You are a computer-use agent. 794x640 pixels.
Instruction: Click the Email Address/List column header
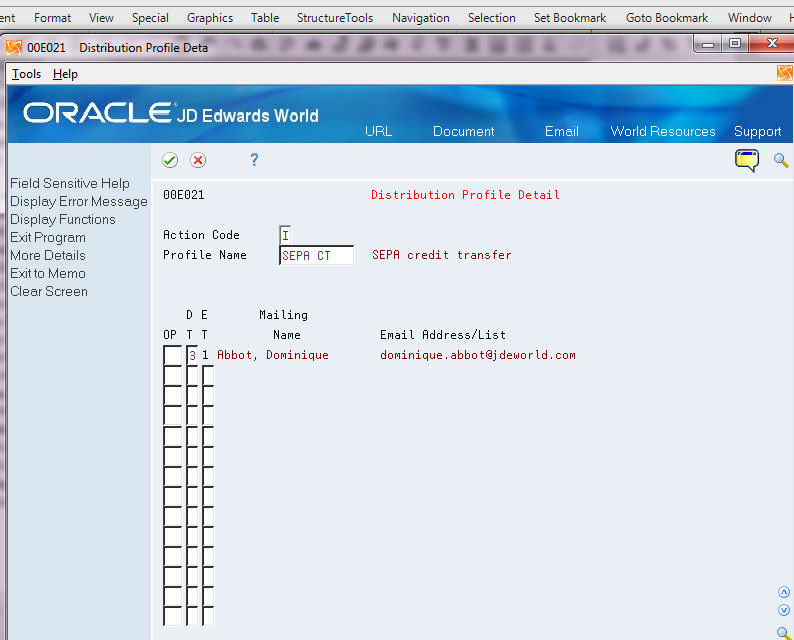[x=443, y=335]
